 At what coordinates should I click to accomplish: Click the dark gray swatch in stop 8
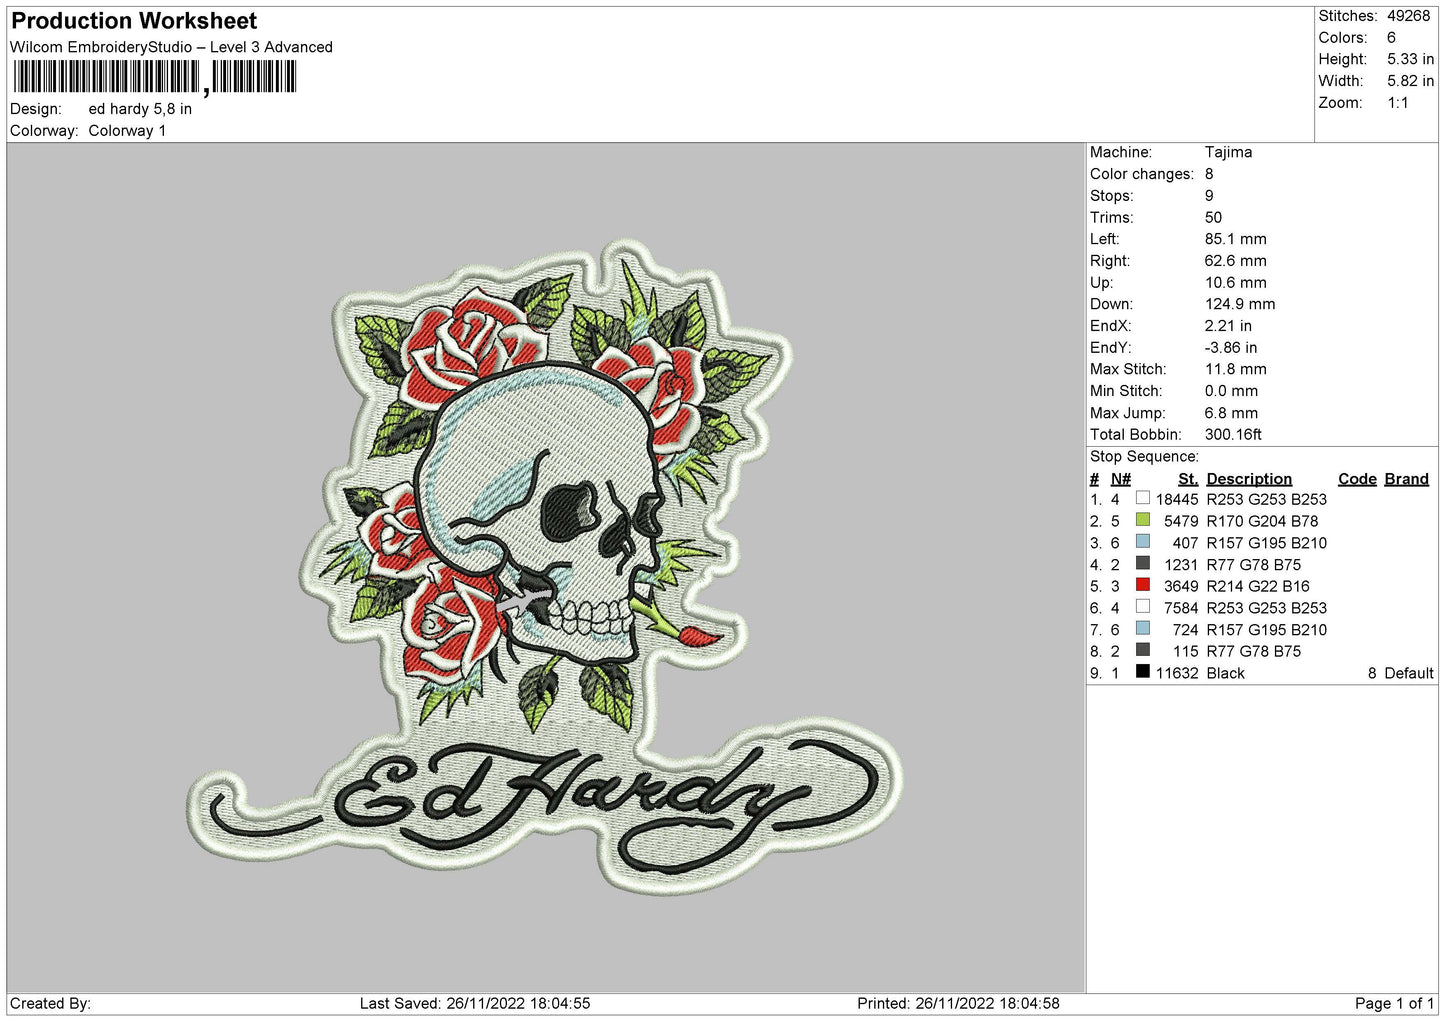point(1142,650)
